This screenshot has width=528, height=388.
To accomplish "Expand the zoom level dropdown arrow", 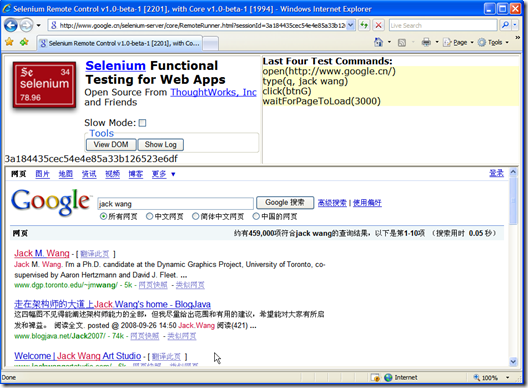I will click(x=507, y=378).
